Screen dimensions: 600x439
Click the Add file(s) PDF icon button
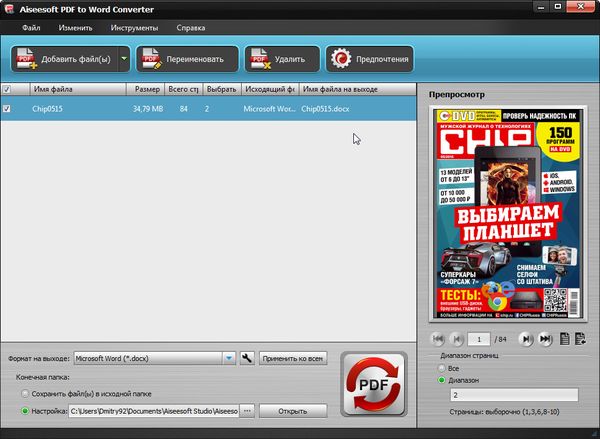64,59
